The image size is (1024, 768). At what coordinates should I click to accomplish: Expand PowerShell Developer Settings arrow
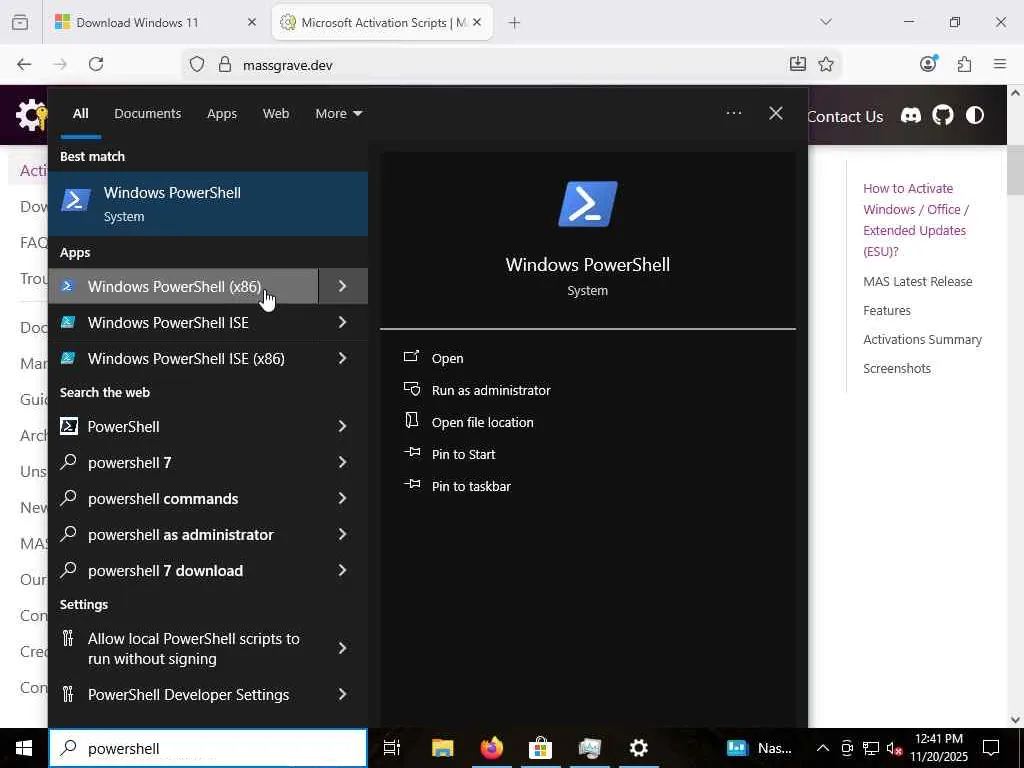343,694
